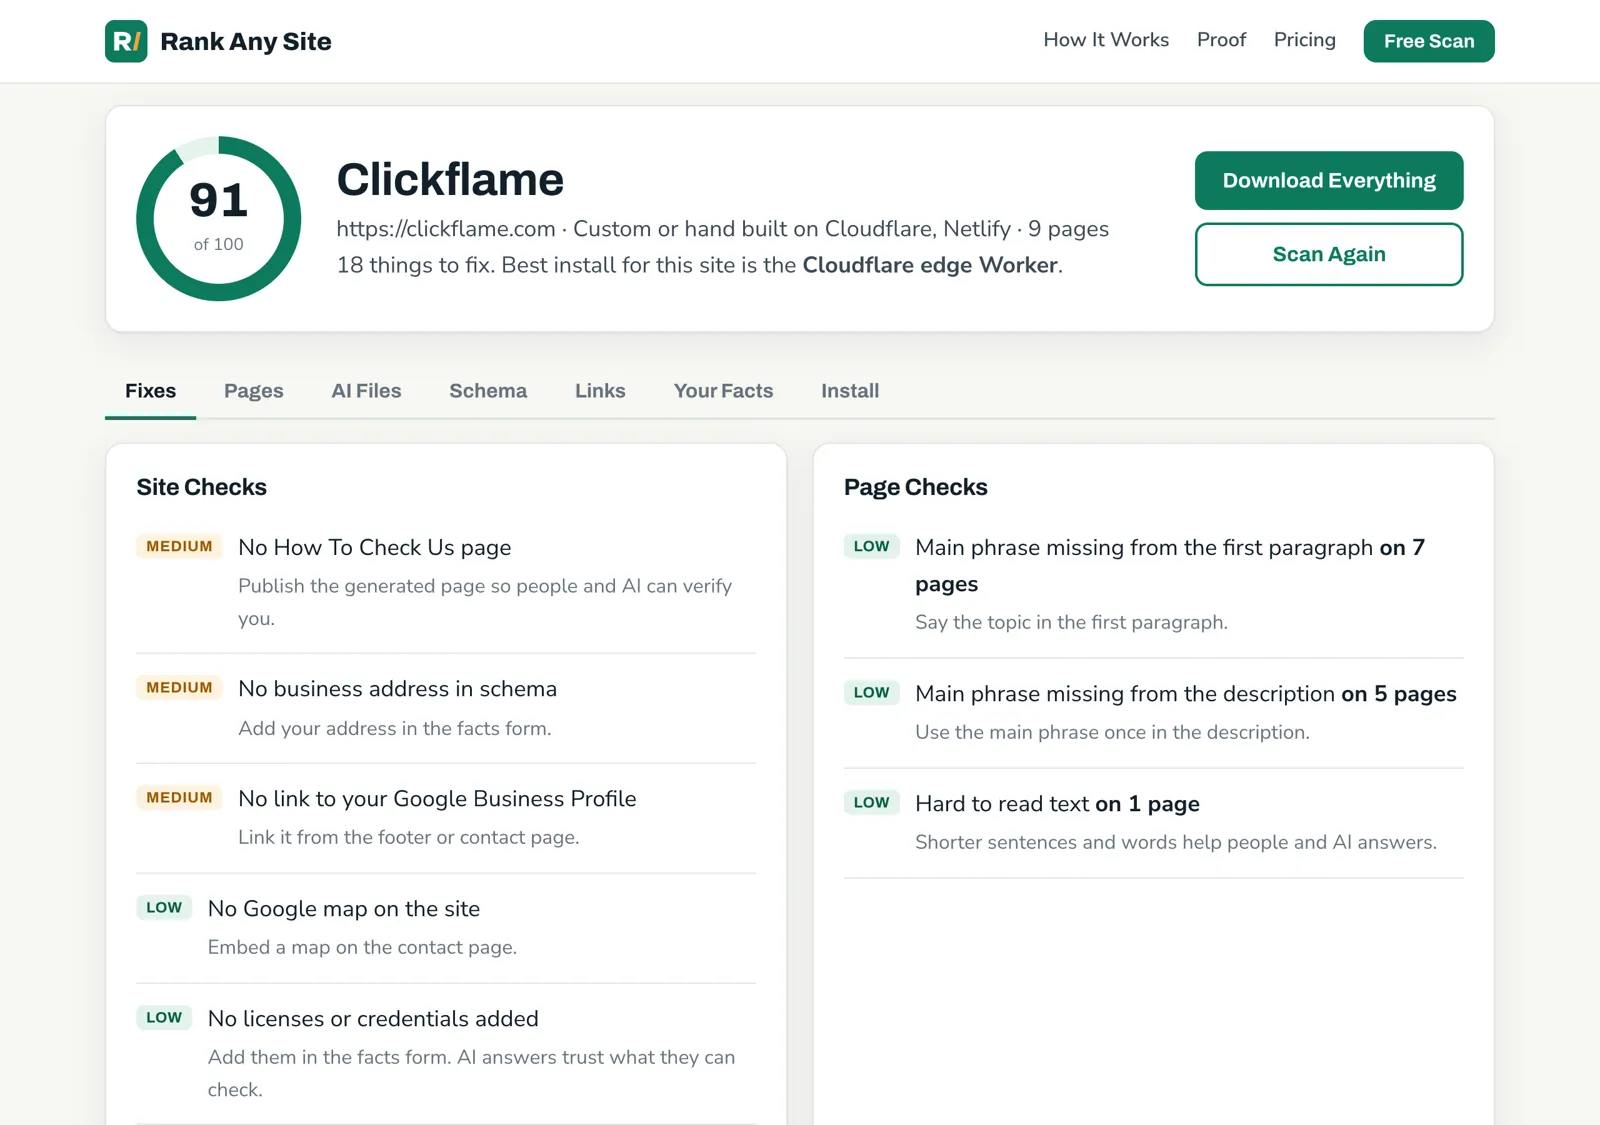Select "No link to your Google Business Profile"
This screenshot has height=1125, width=1600.
click(437, 799)
